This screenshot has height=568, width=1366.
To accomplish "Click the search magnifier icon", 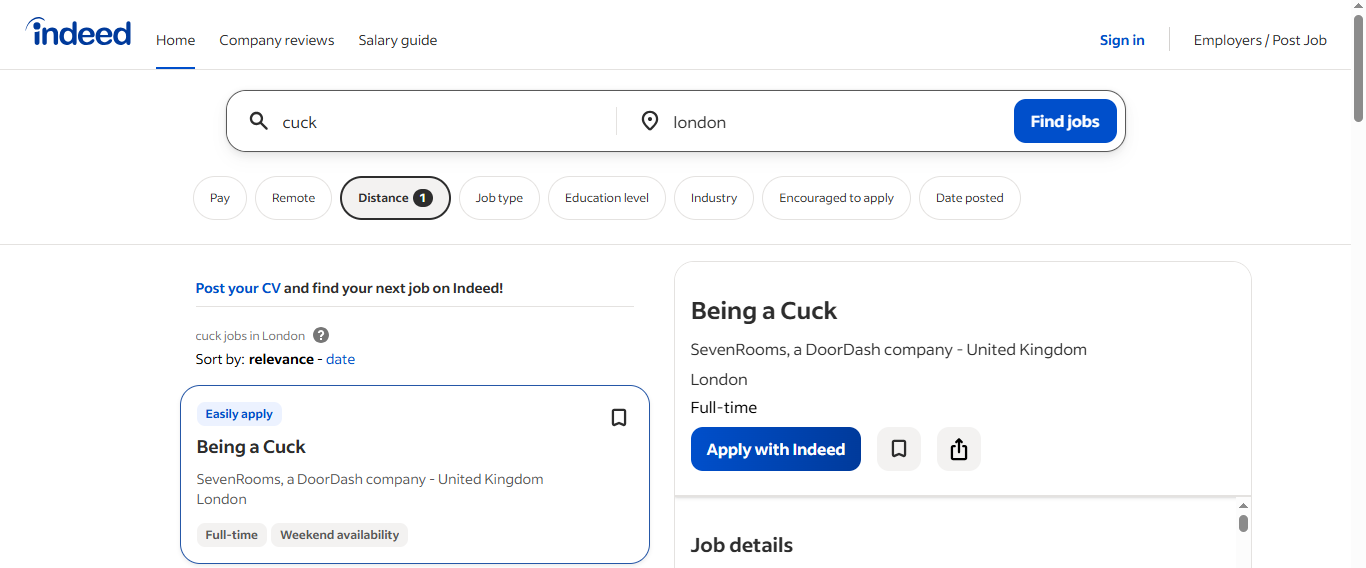I will 259,121.
